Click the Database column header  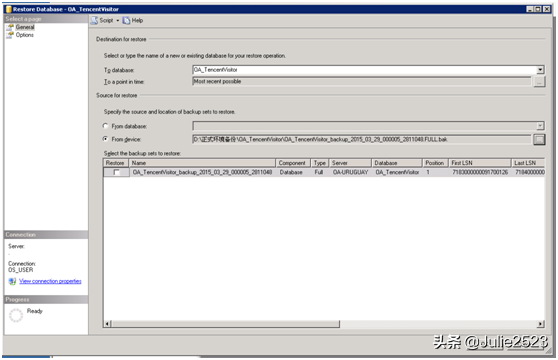coord(396,163)
